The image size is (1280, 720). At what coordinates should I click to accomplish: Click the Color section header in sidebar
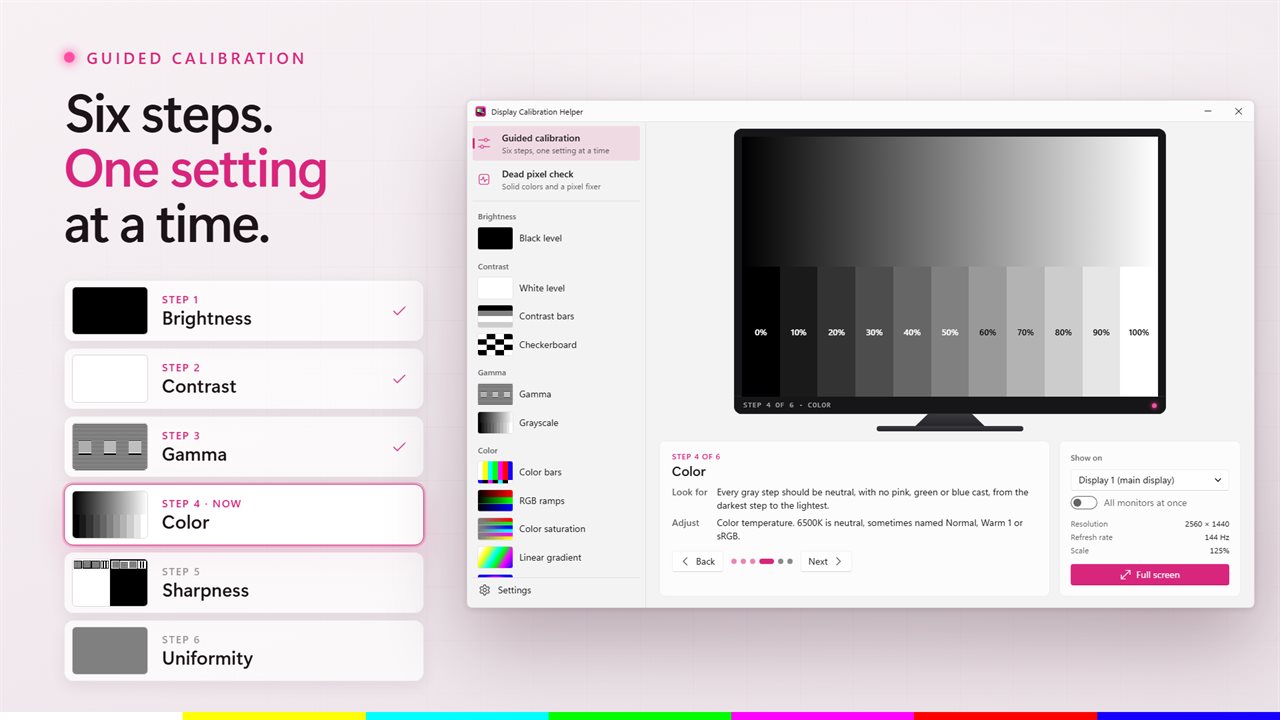tap(488, 451)
